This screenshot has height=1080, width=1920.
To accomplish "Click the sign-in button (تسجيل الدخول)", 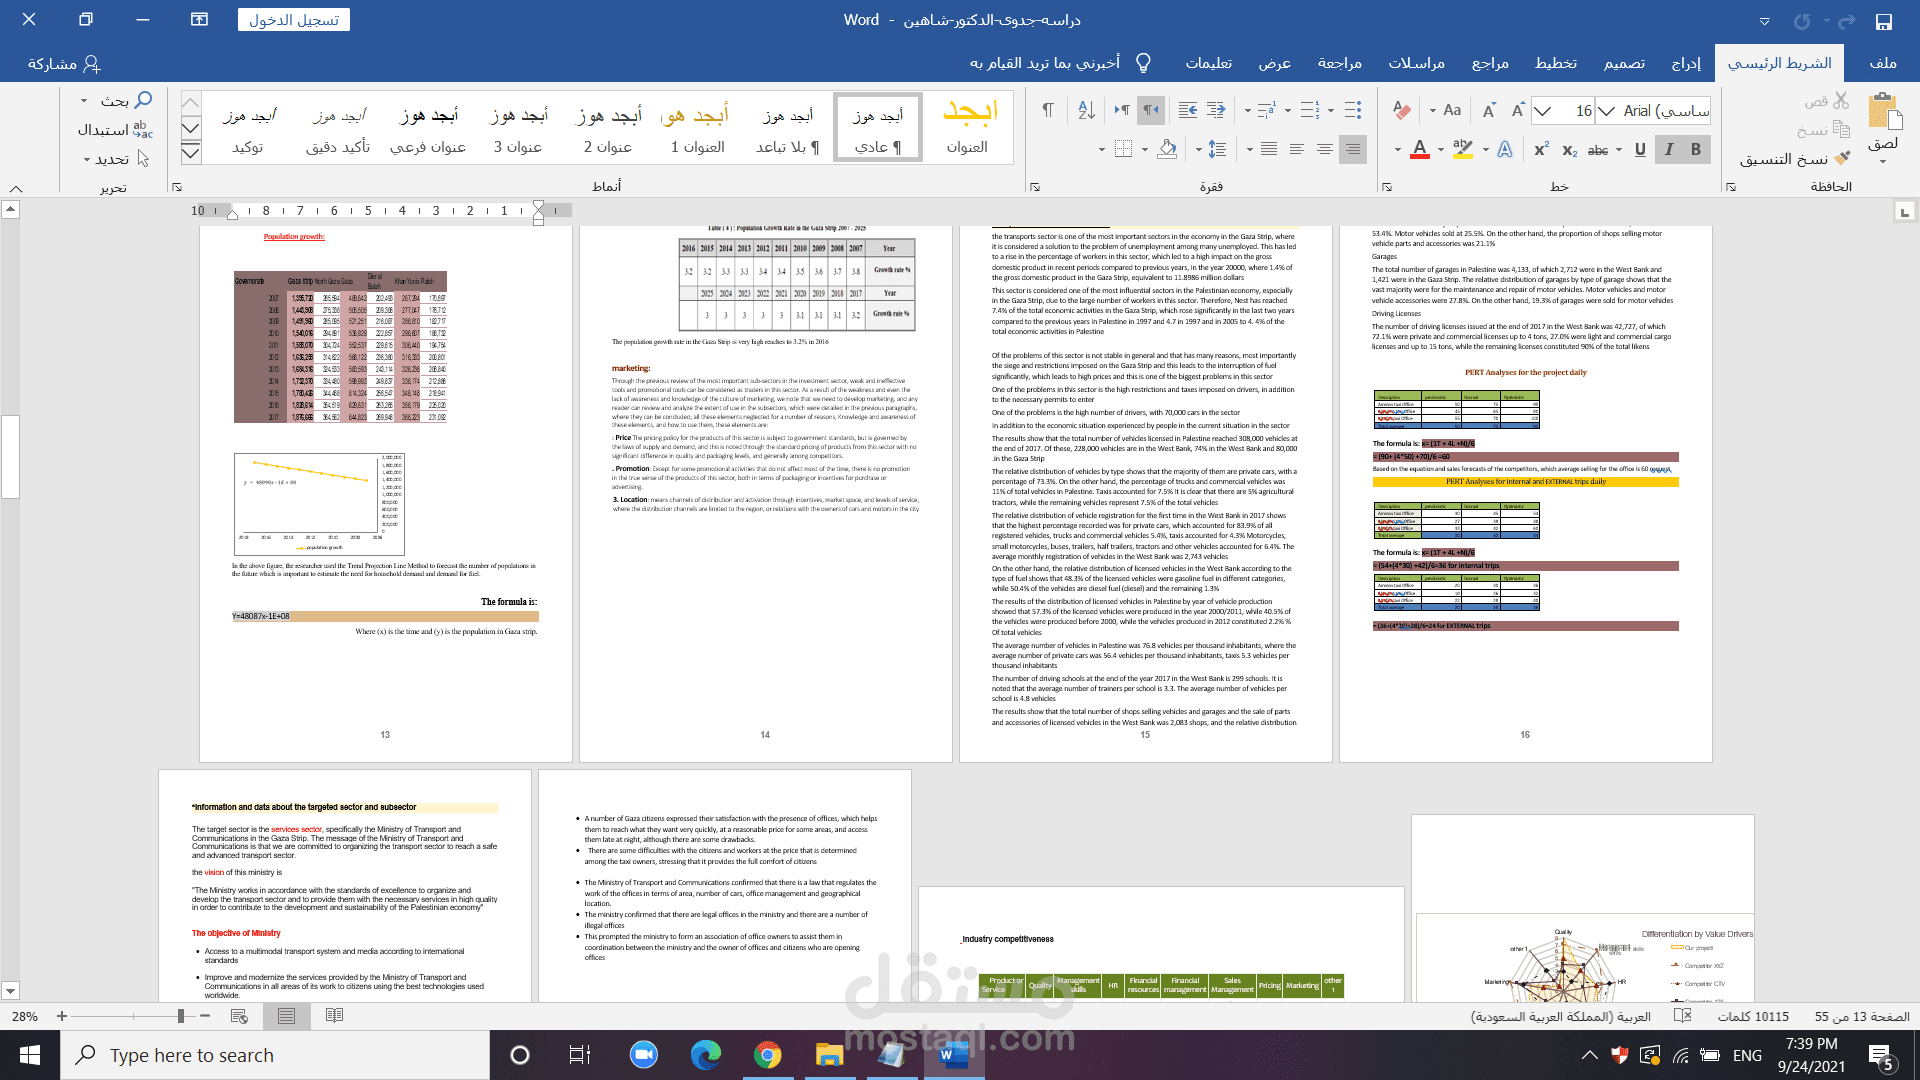I will pos(294,20).
